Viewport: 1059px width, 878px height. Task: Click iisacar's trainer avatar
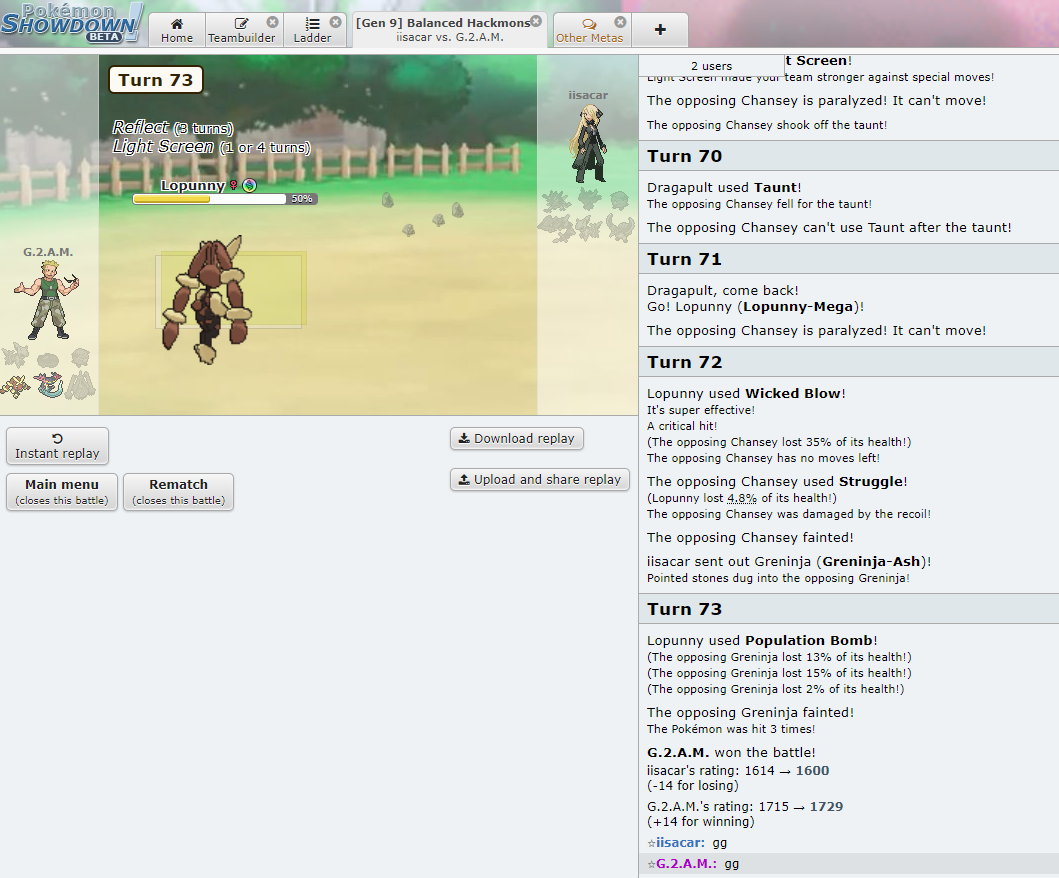[x=588, y=143]
